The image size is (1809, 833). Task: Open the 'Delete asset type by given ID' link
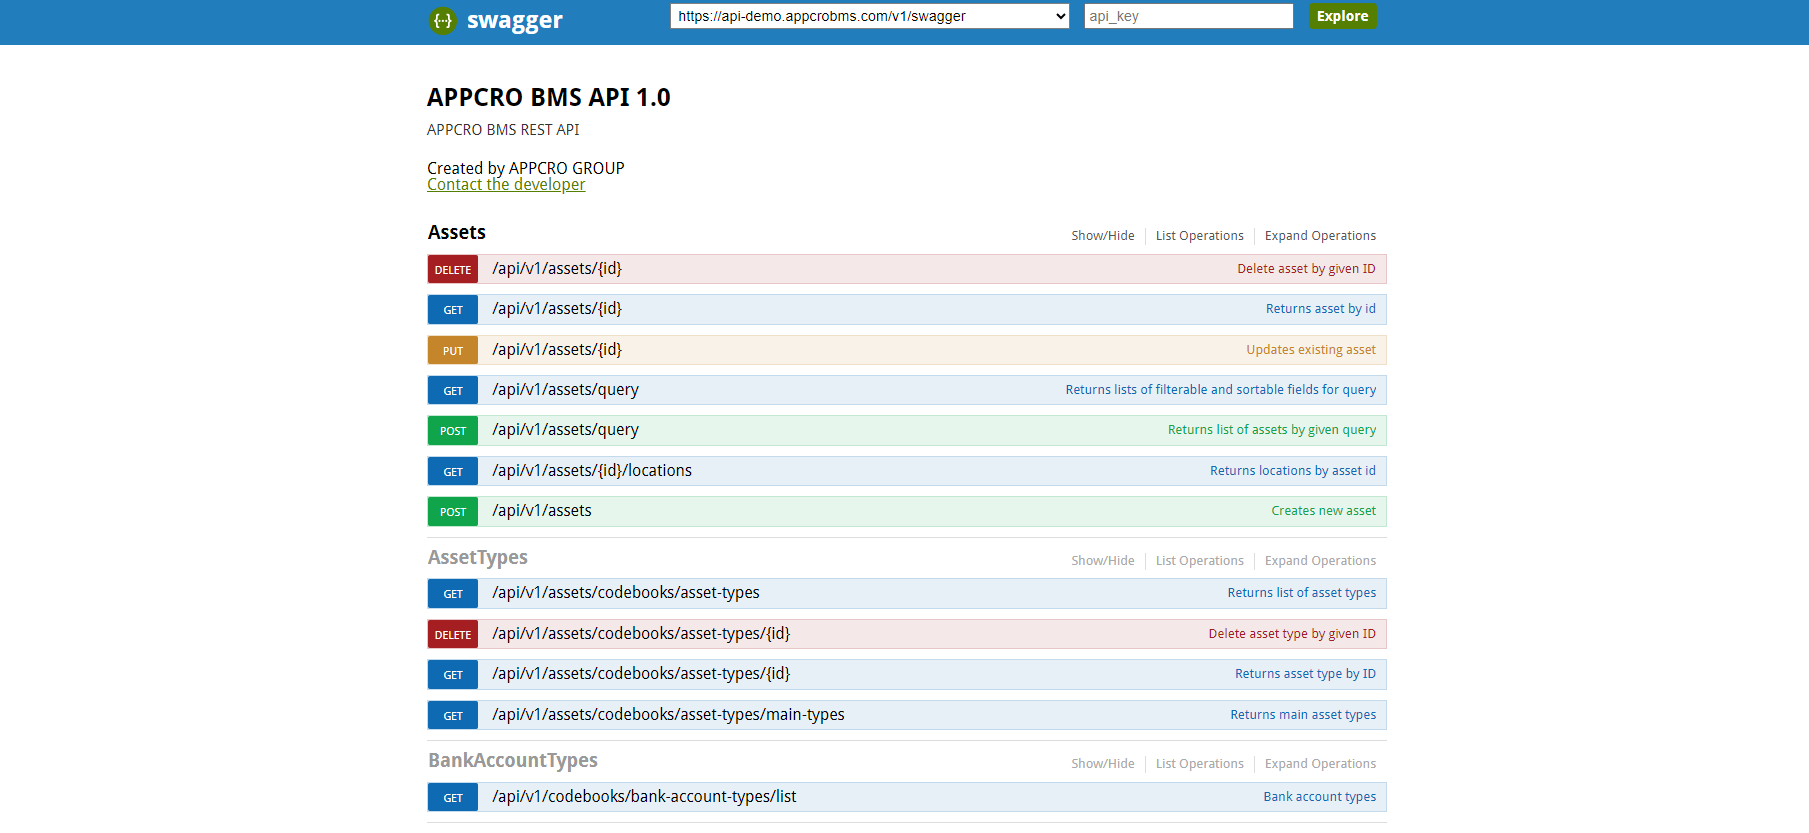coord(1292,634)
